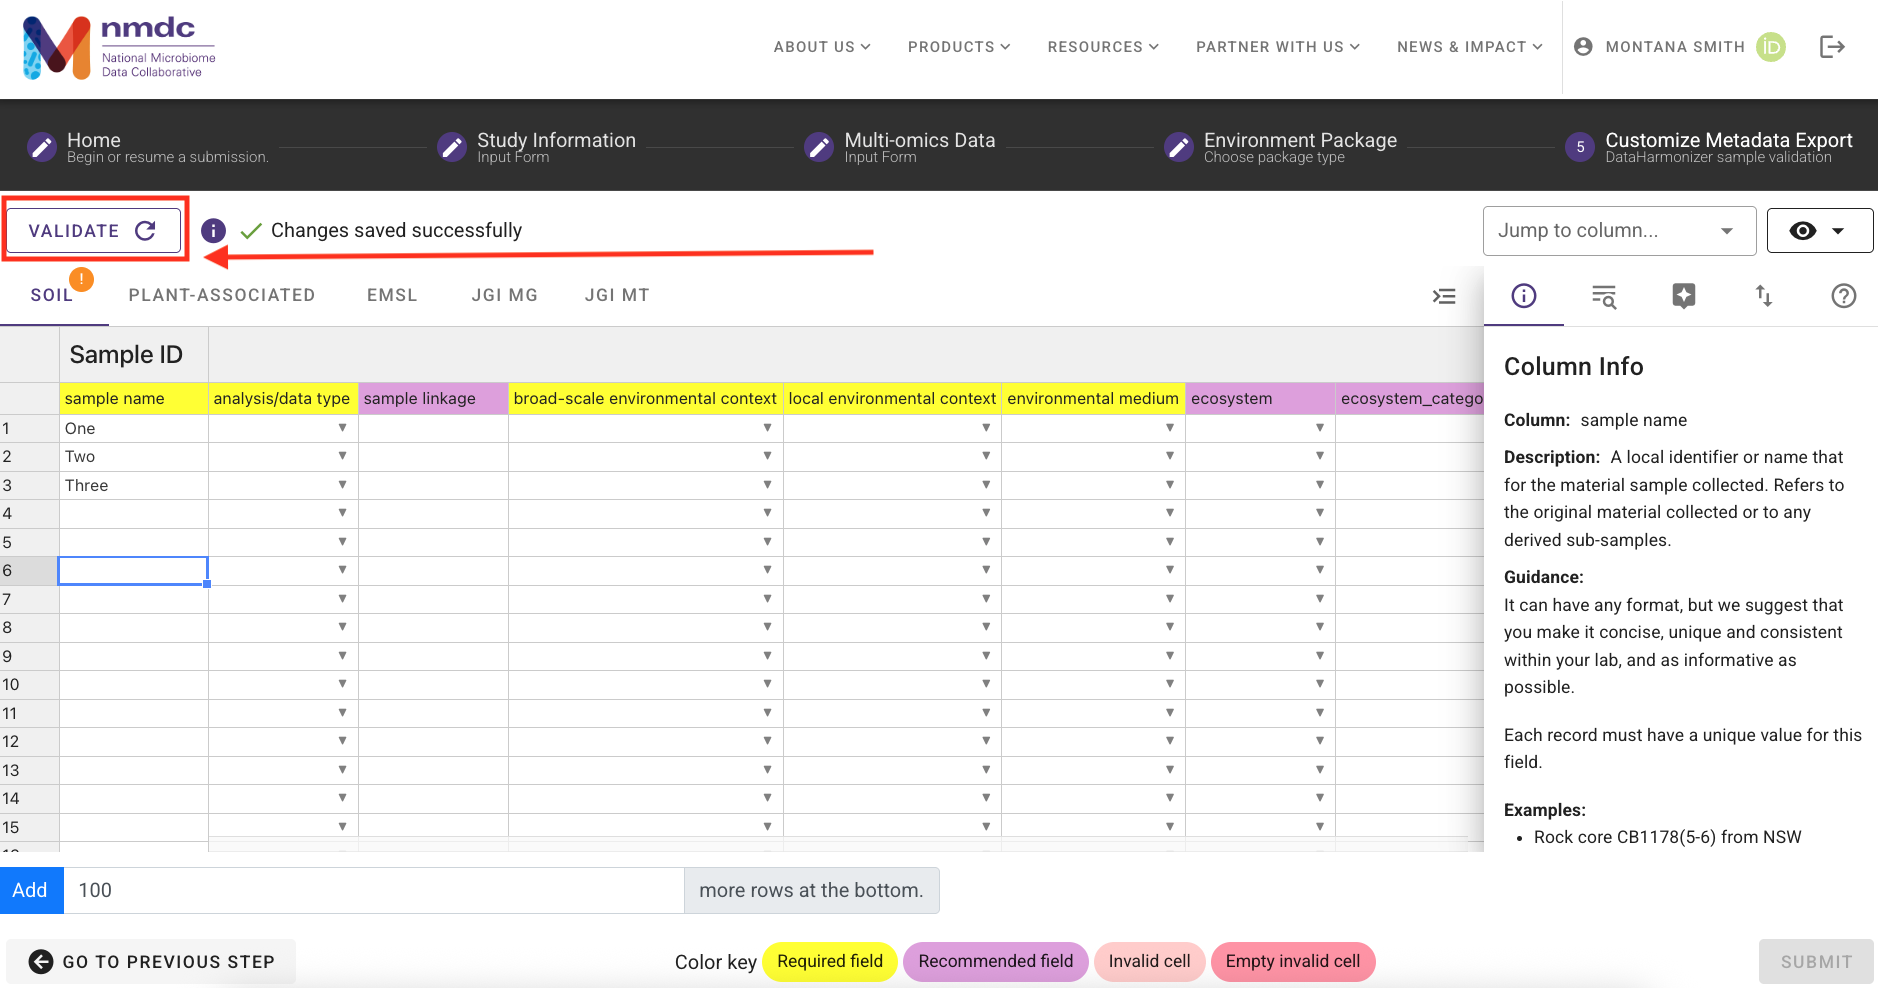Click the Multi-omics Data pencil icon
This screenshot has height=988, width=1878.
(819, 148)
